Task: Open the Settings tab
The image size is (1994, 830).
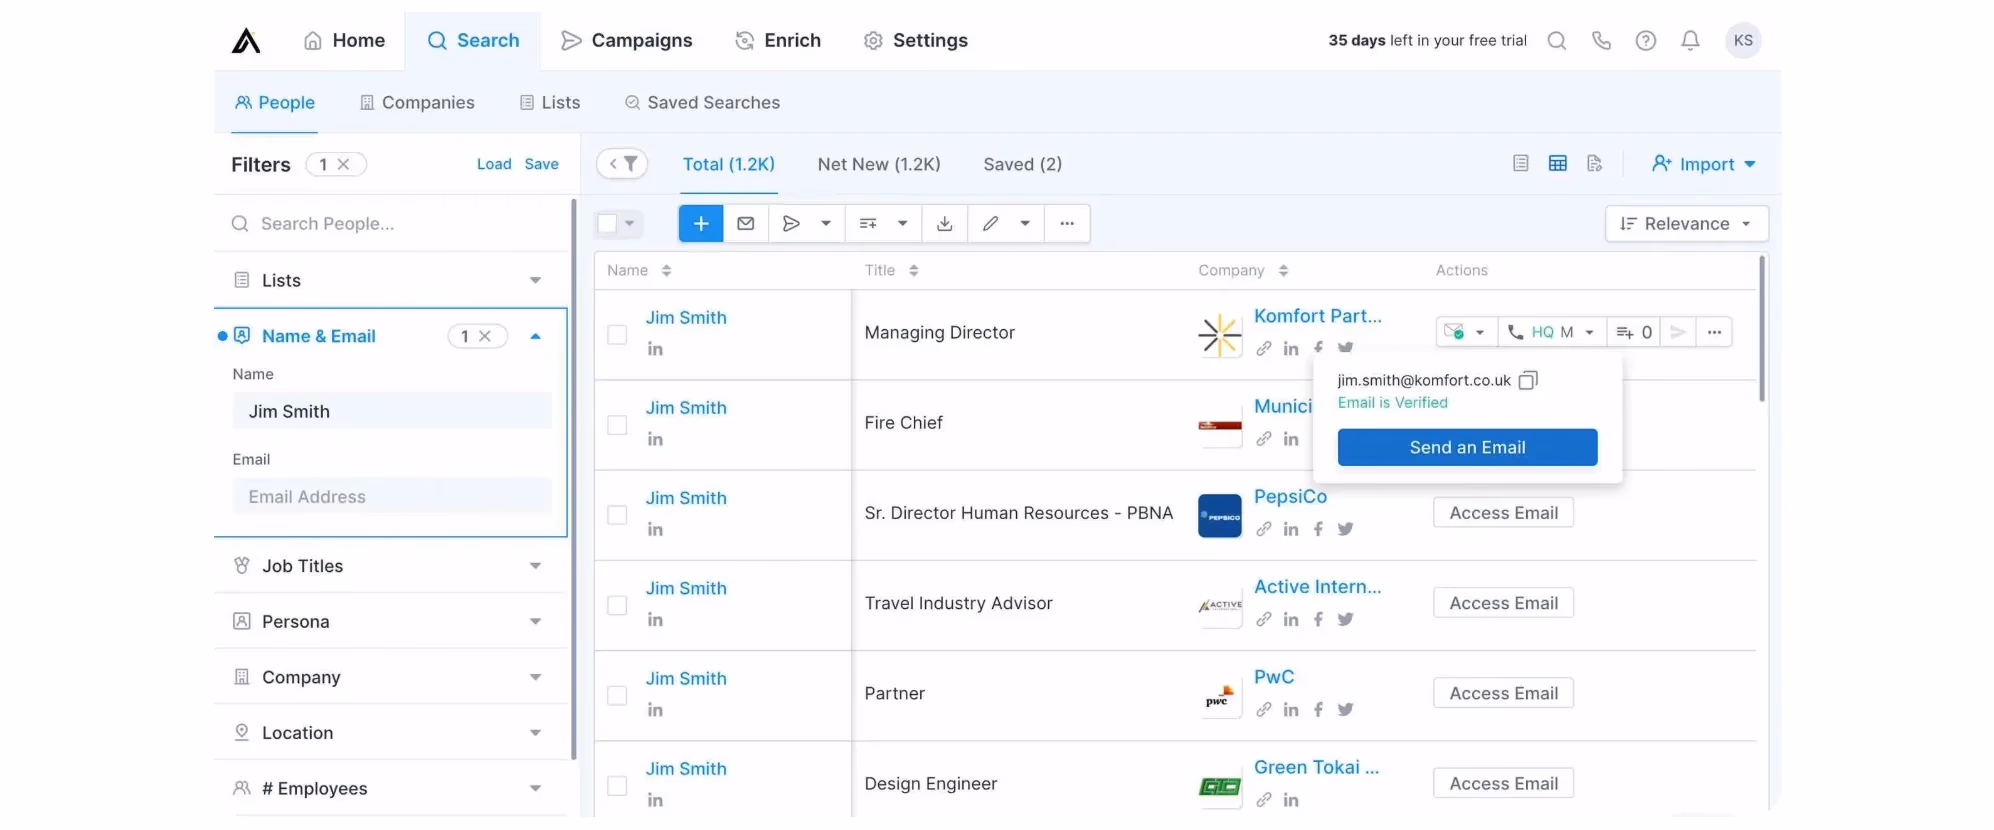Action: [x=916, y=40]
